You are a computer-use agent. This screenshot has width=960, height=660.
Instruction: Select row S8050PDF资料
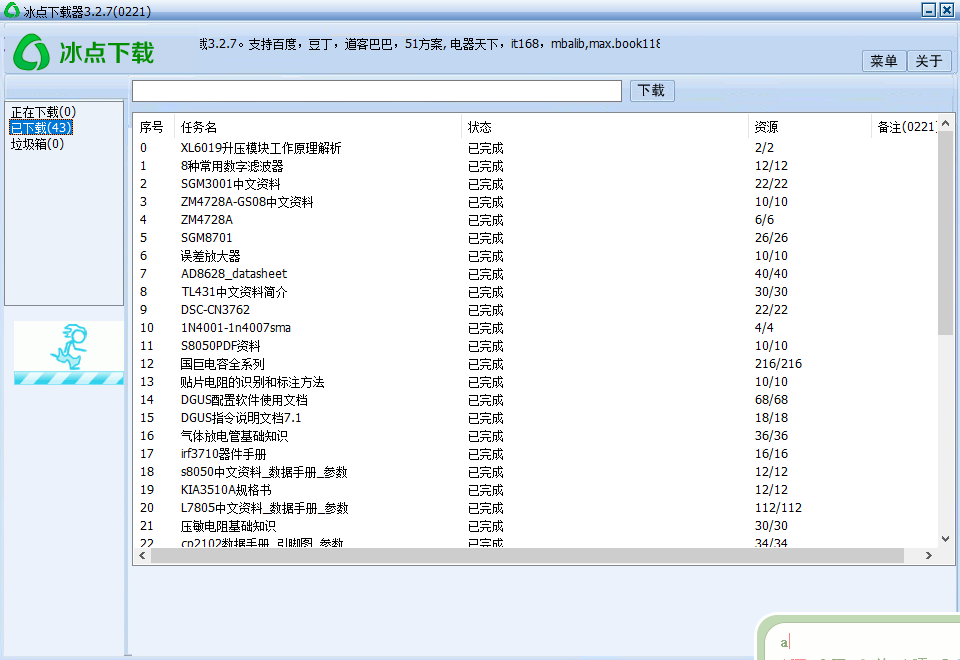[536, 346]
